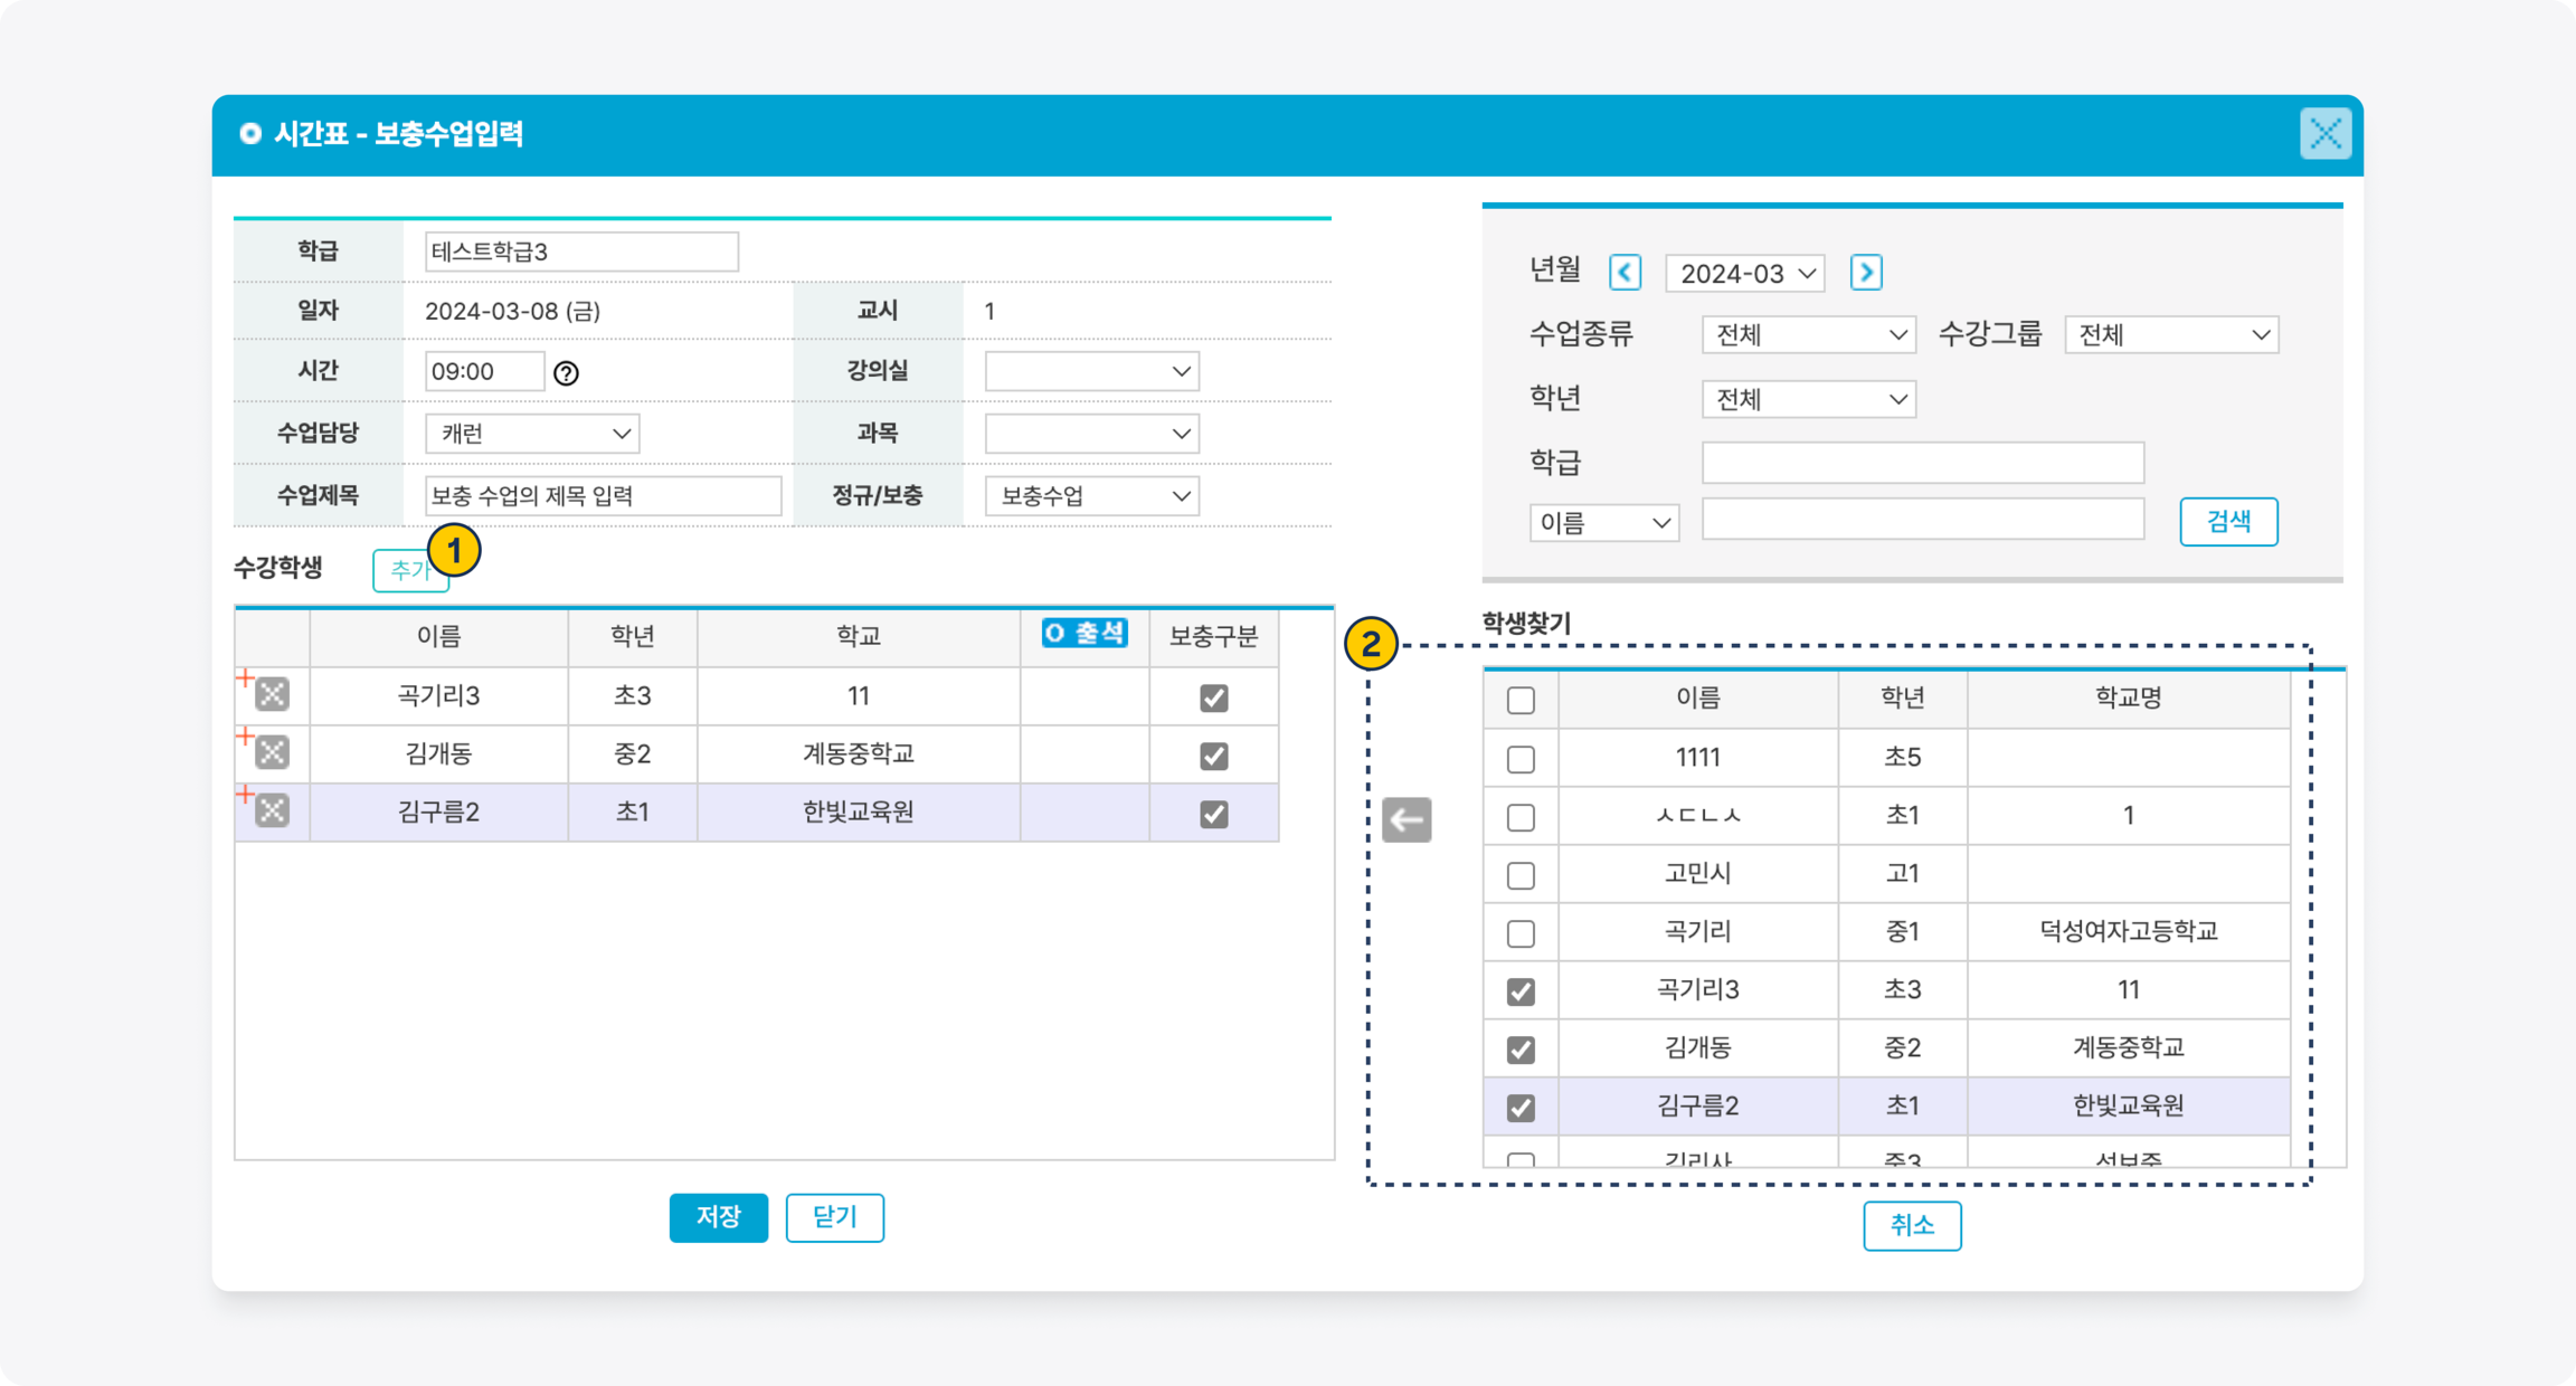The image size is (2576, 1386).
Task: Click the help icon next to time field
Action: point(566,373)
